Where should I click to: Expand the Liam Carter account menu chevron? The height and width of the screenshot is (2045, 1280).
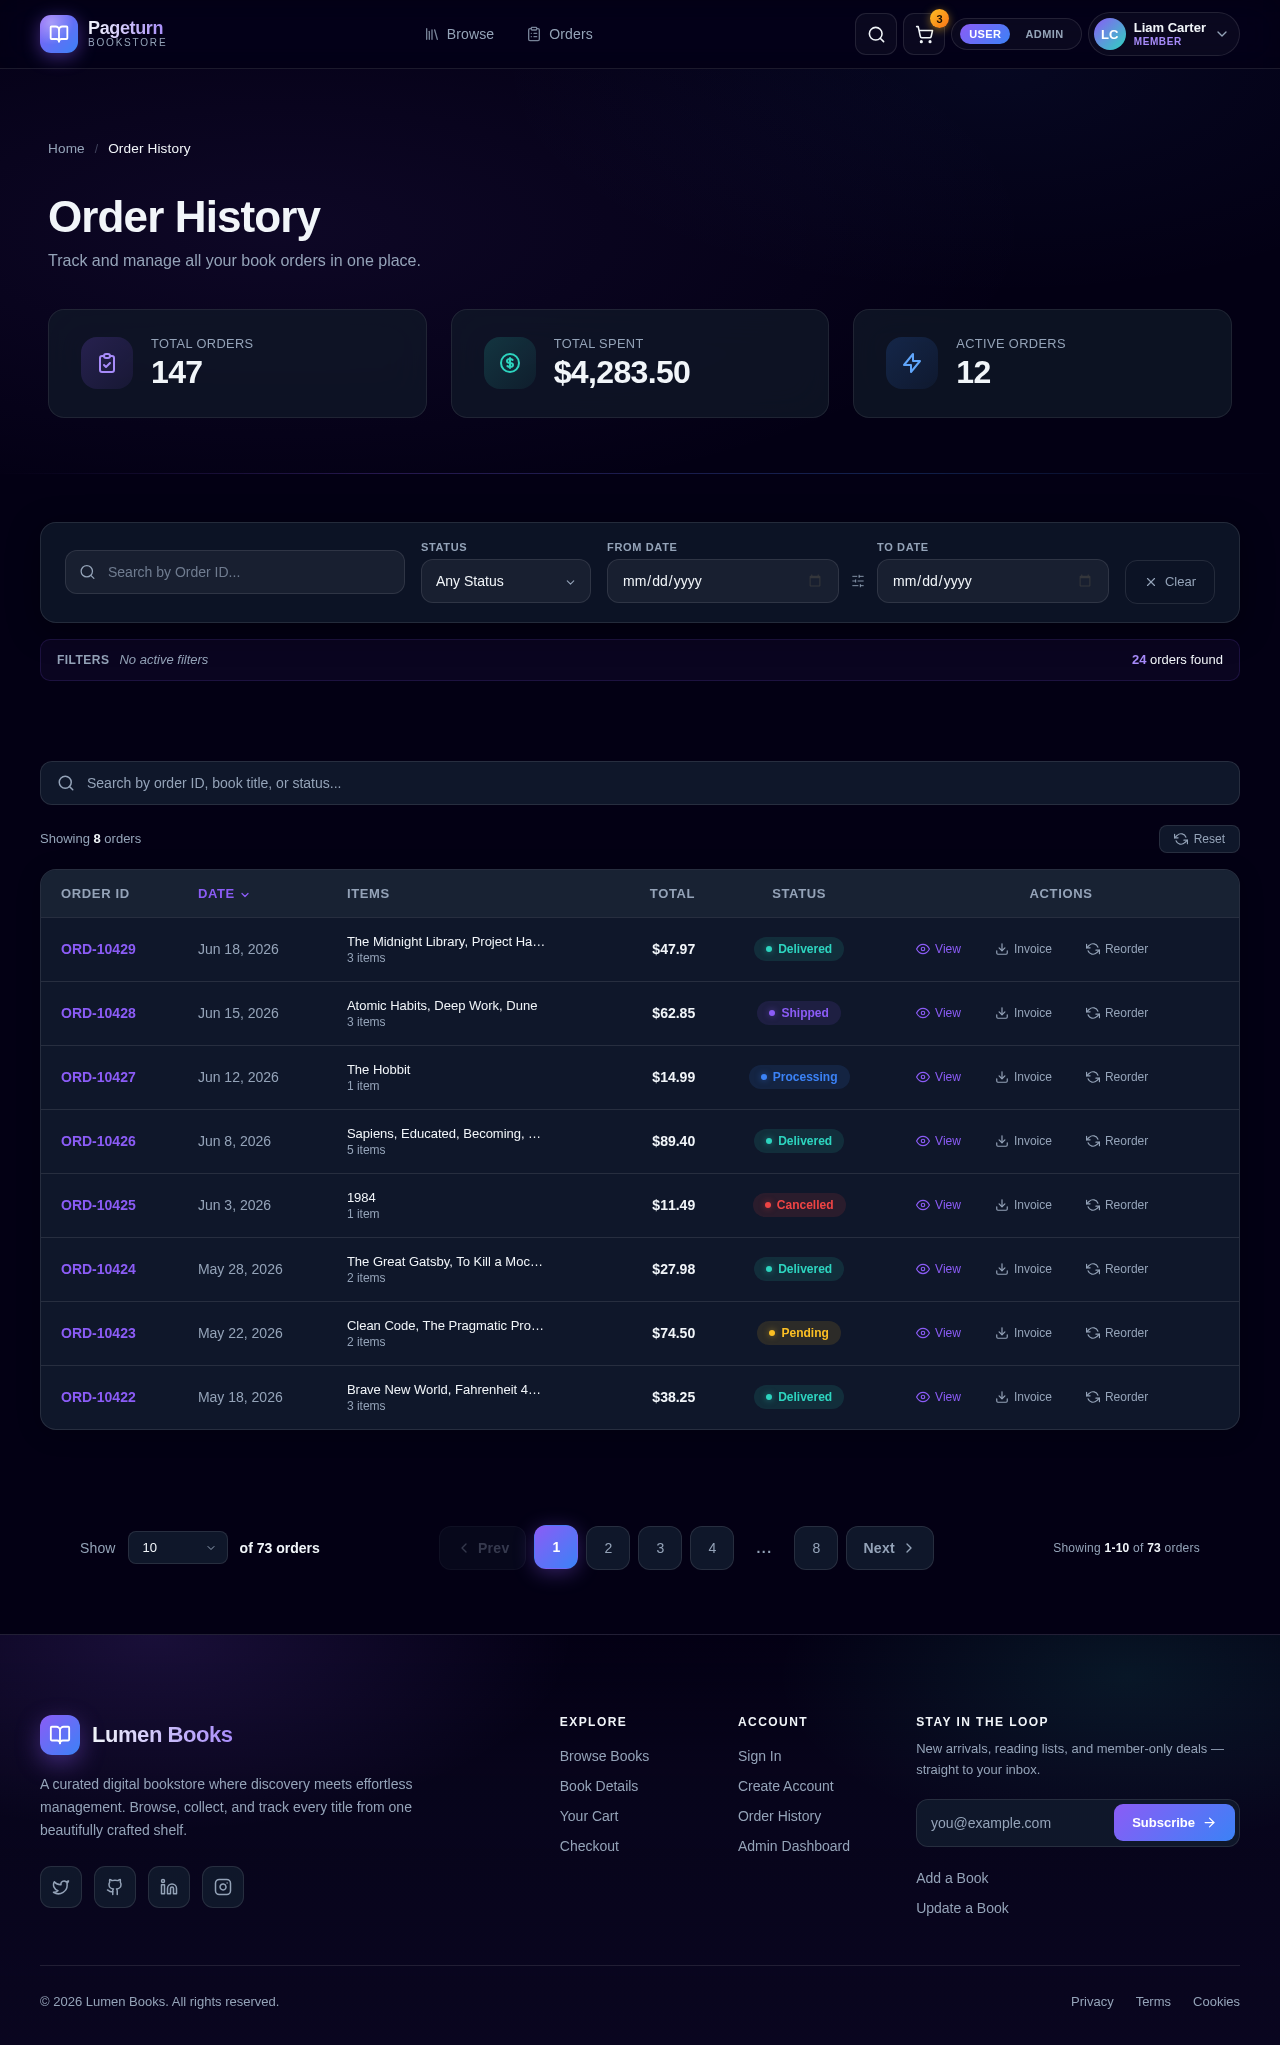pyautogui.click(x=1221, y=34)
